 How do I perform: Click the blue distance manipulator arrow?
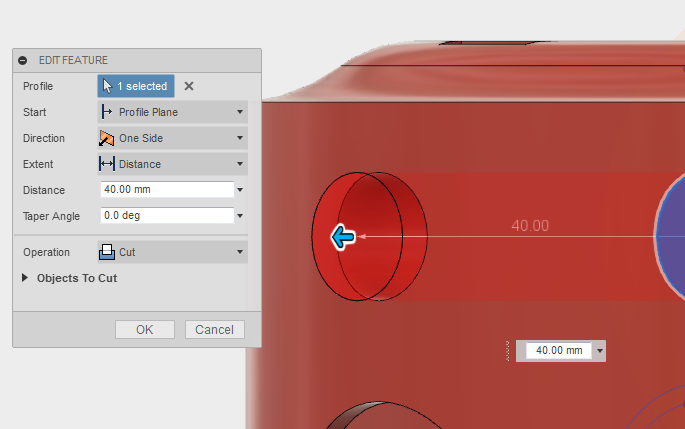pos(343,237)
